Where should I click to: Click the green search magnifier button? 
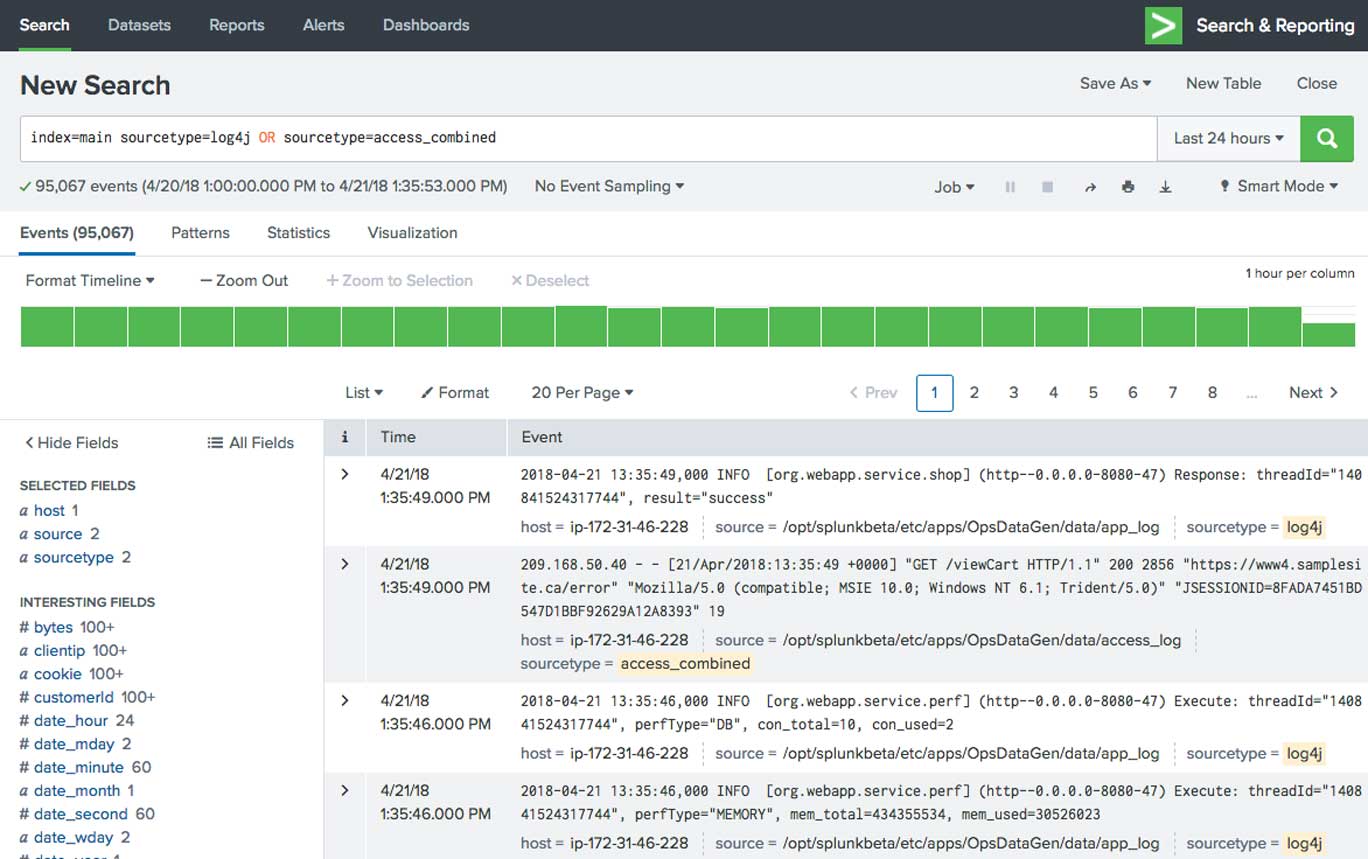1326,139
